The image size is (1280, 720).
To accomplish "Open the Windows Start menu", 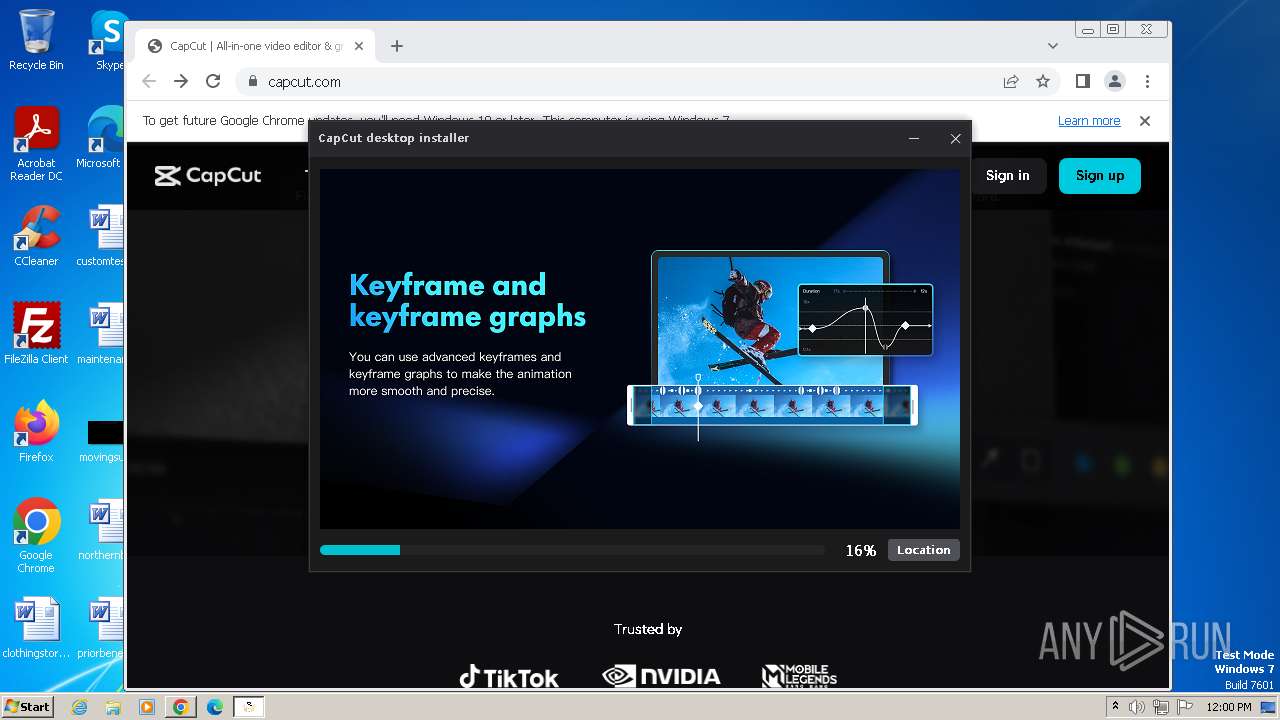I will pyautogui.click(x=28, y=706).
